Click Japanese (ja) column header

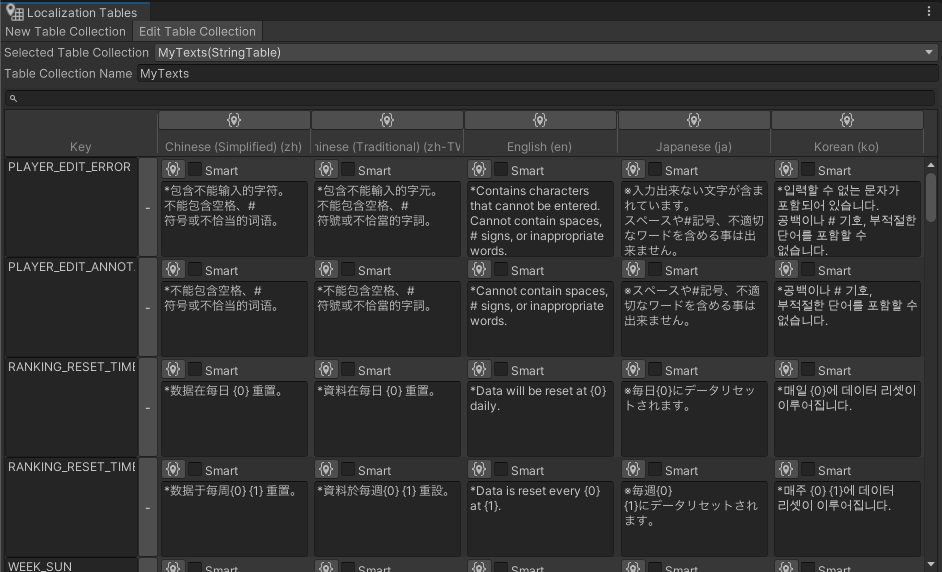click(x=693, y=147)
